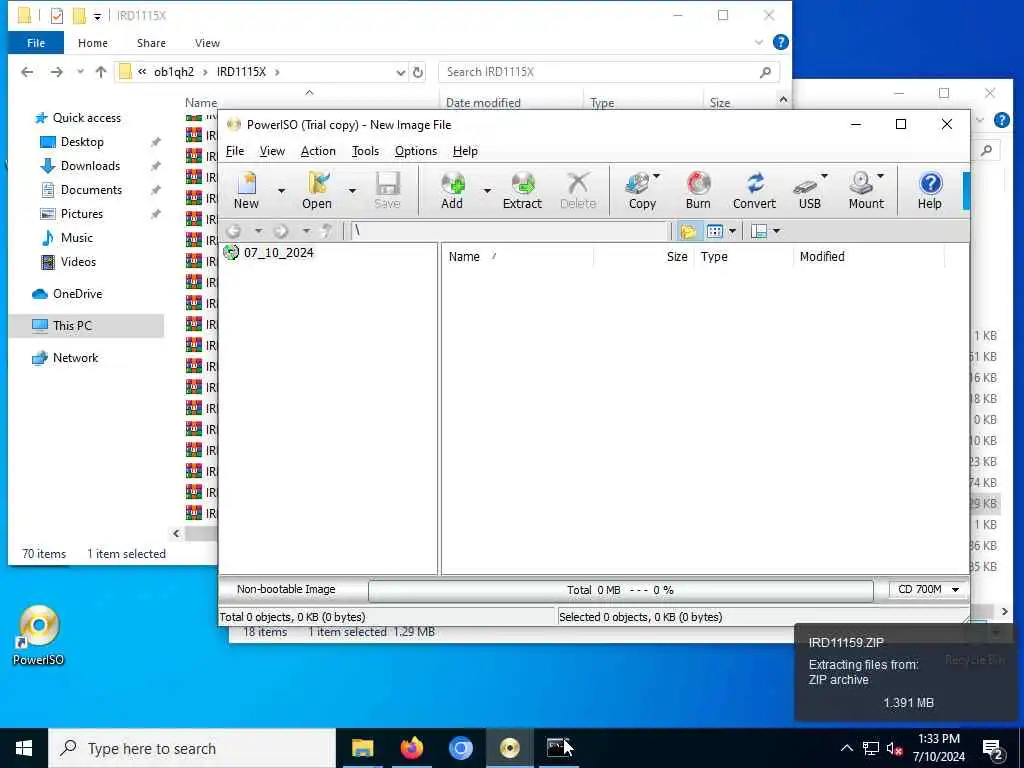Screen dimensions: 1024x768
Task: Expand the view mode dropdown arrow
Action: click(x=732, y=231)
